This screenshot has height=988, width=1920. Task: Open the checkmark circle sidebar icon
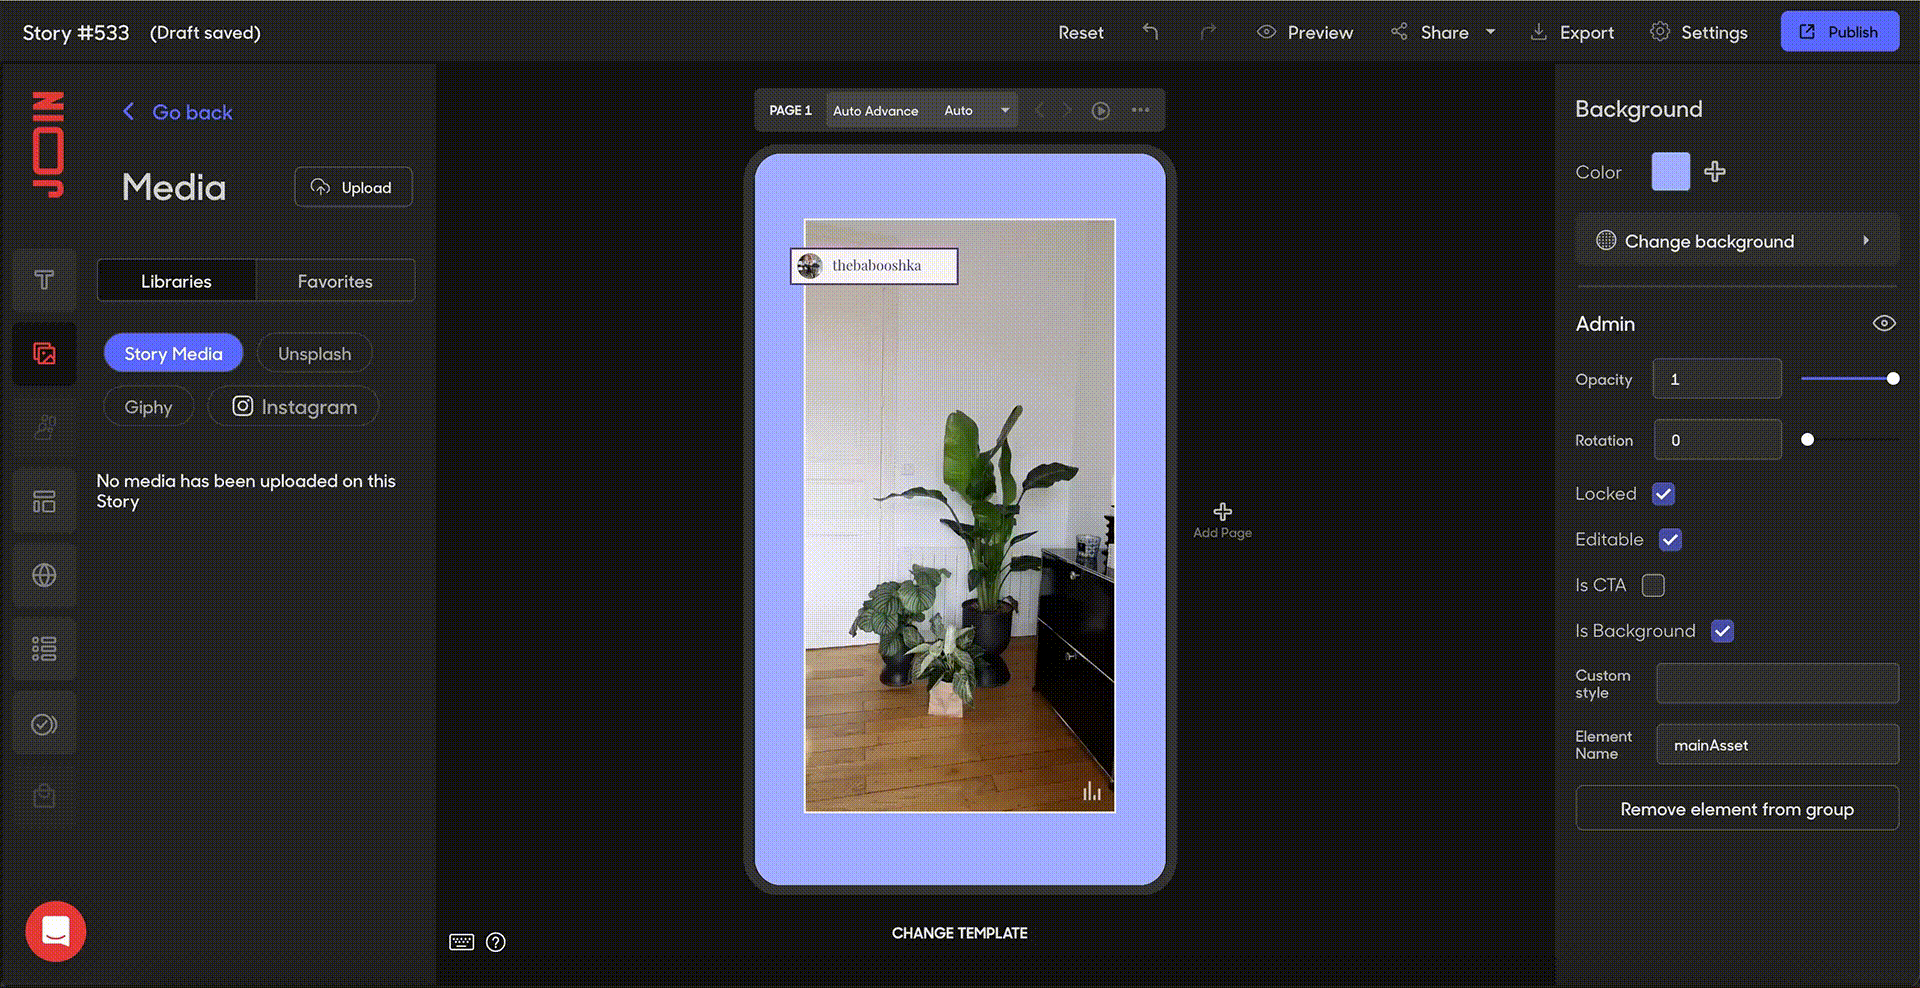tap(44, 723)
